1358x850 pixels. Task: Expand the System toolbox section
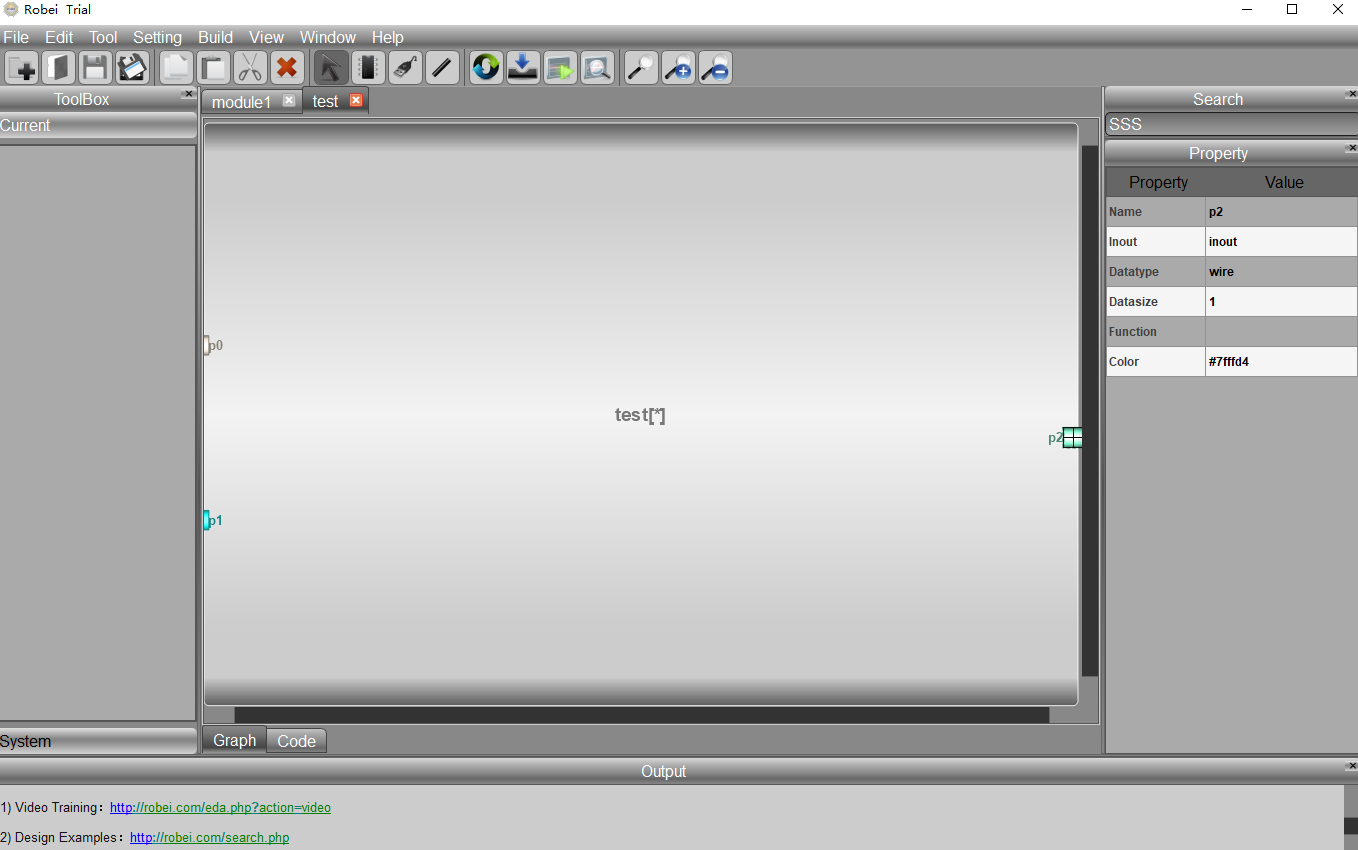(x=98, y=741)
